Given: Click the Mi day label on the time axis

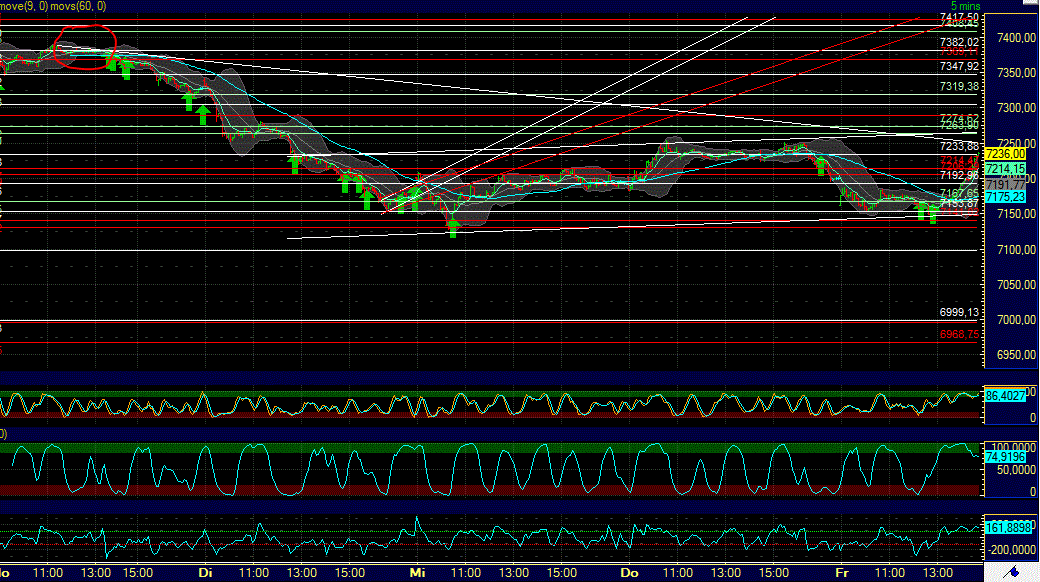Looking at the screenshot, I should point(415,574).
